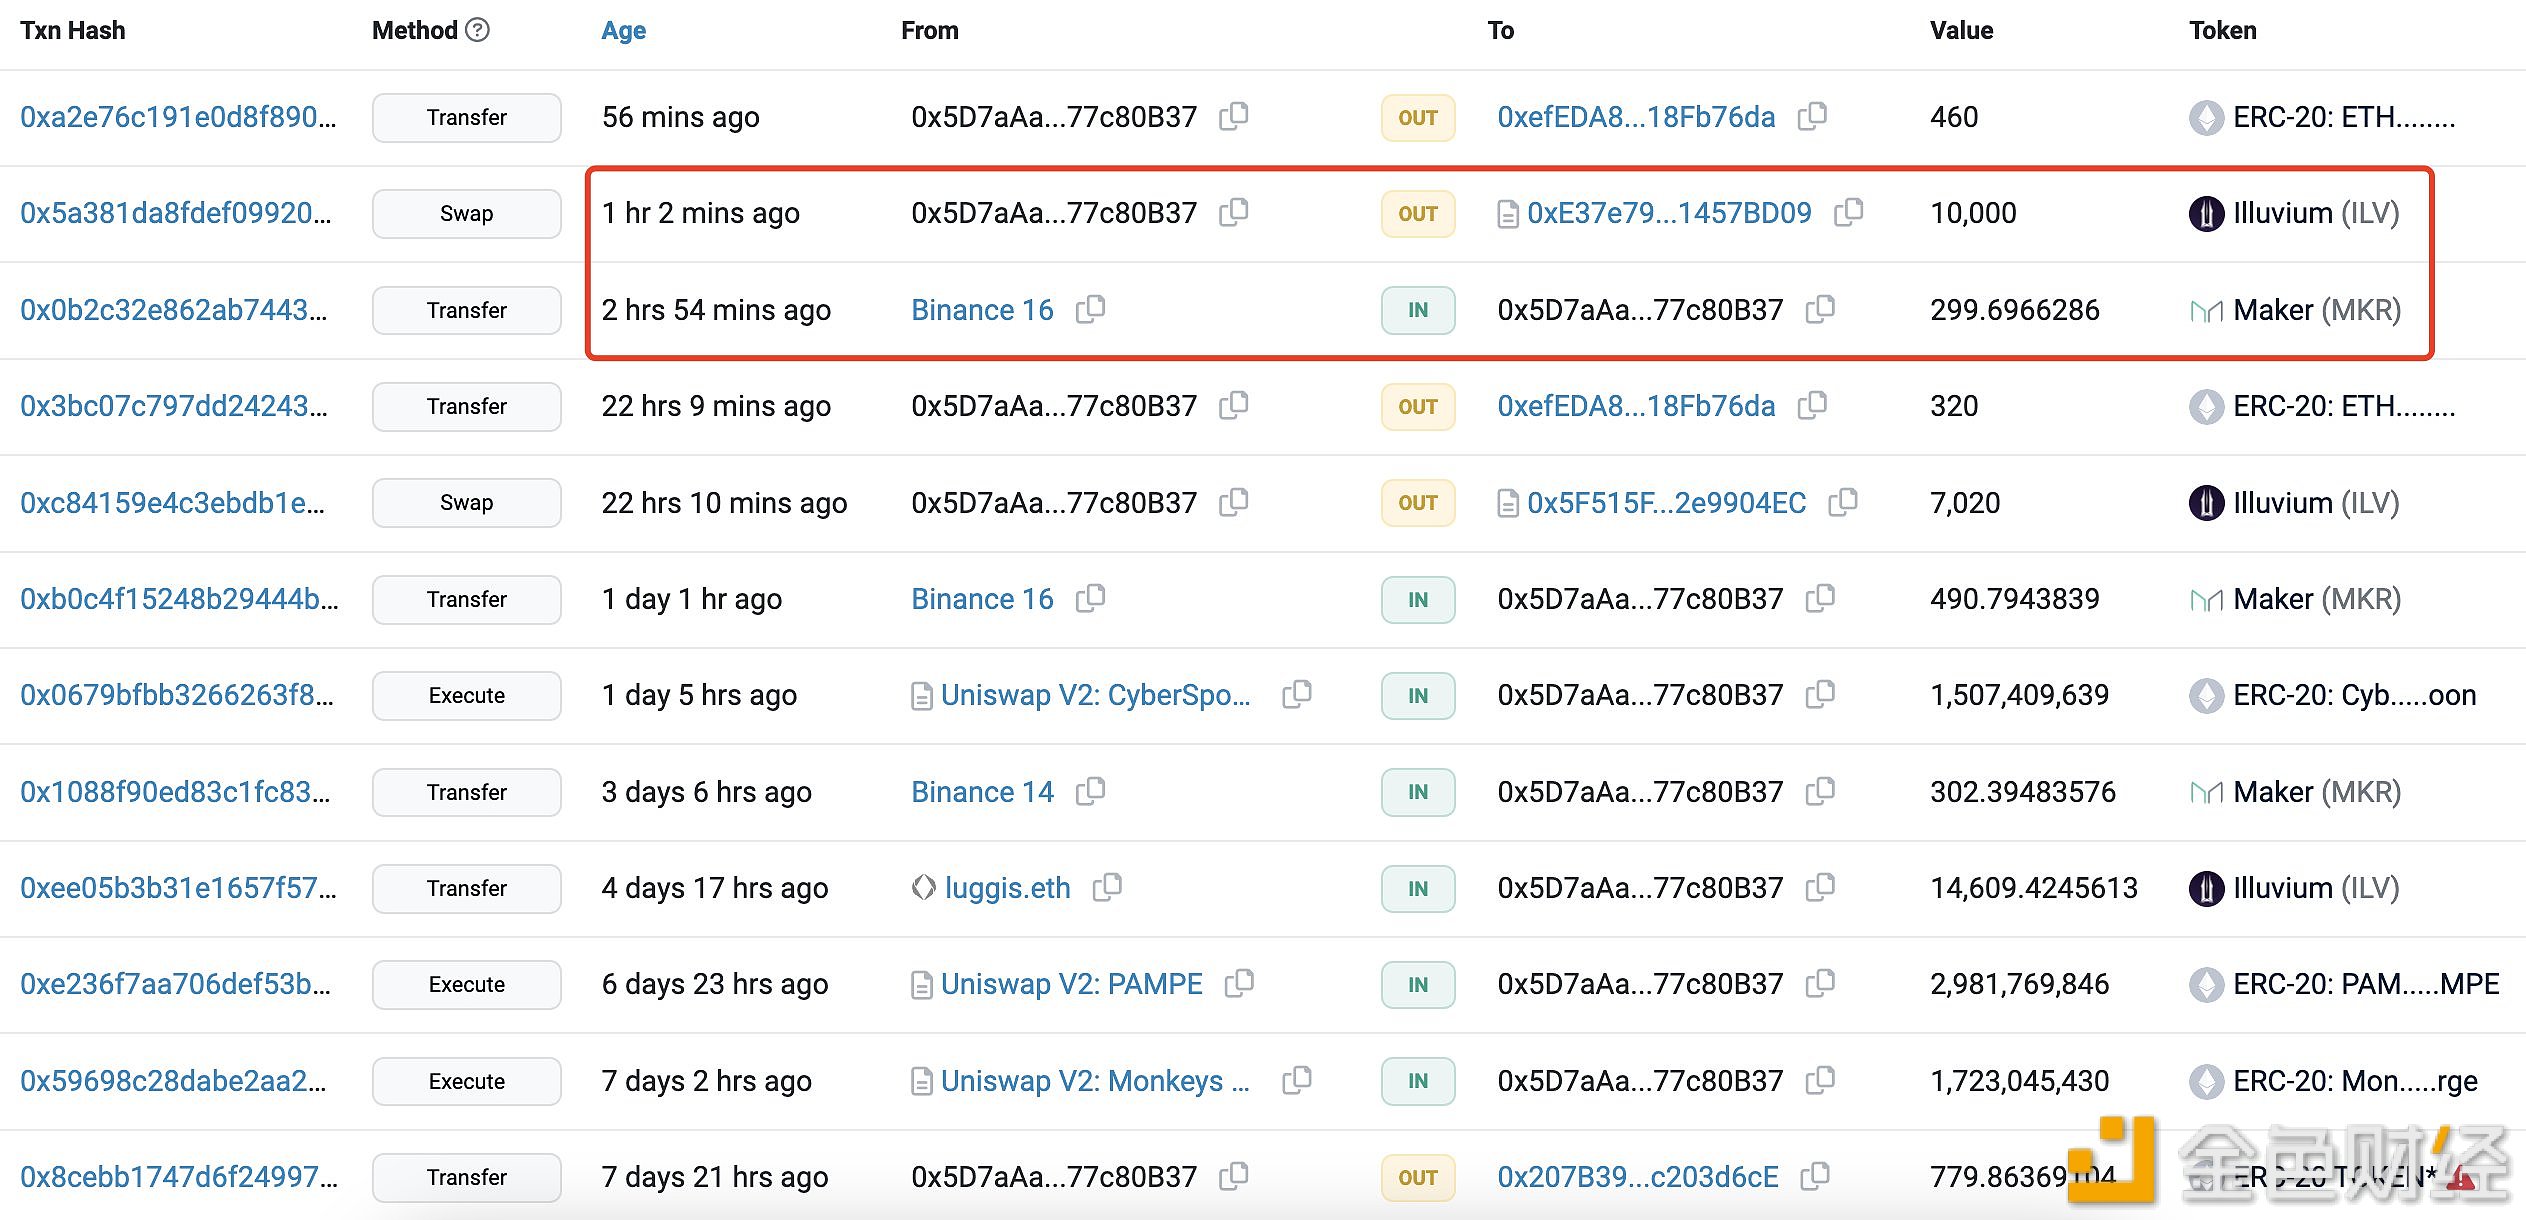This screenshot has height=1220, width=2526.
Task: Select value 1,507,409,639
Action: [x=2019, y=695]
